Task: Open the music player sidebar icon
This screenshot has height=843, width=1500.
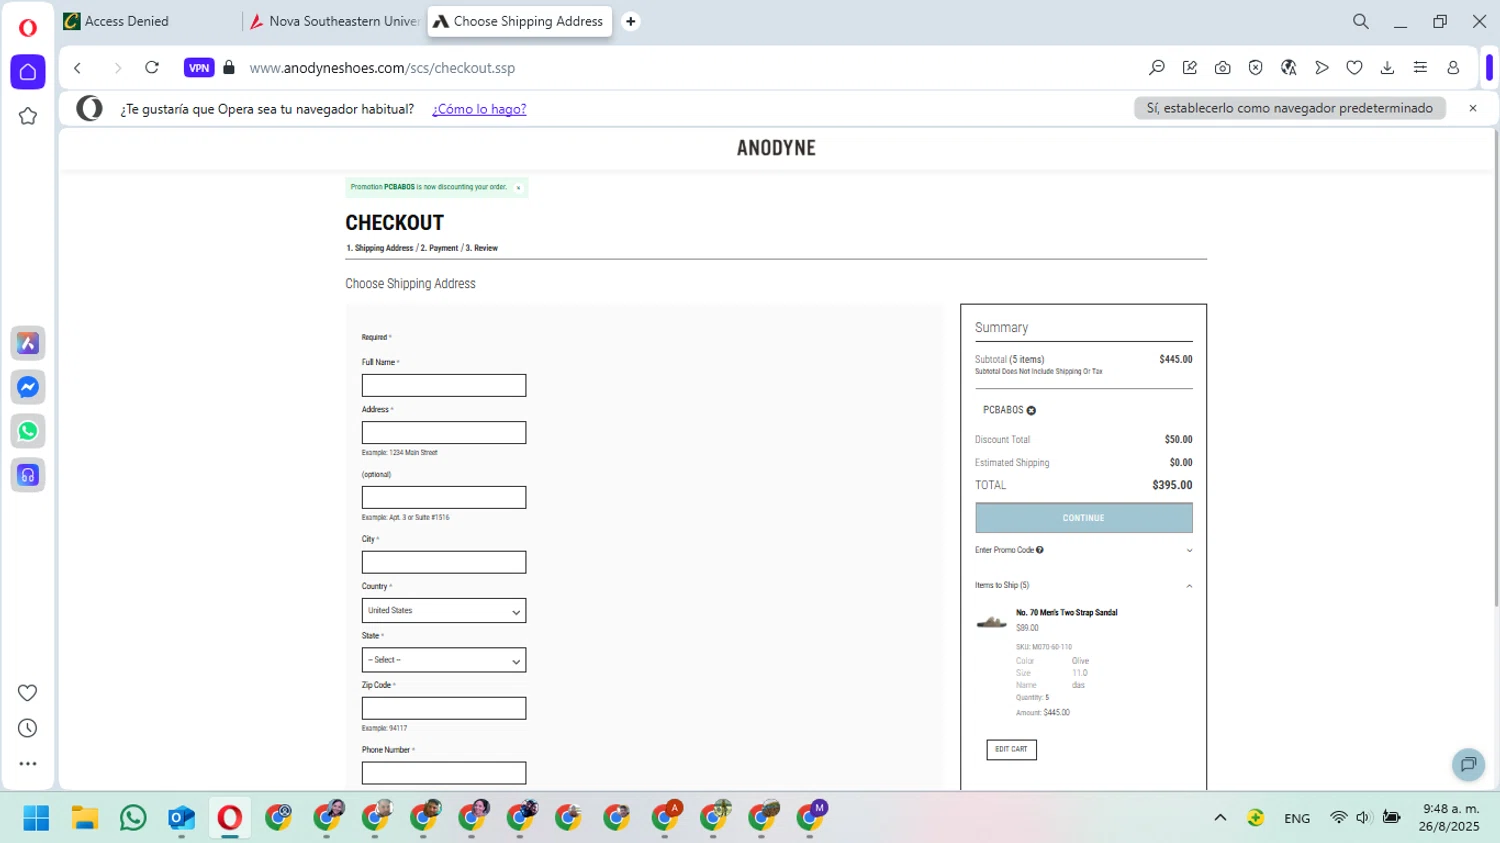Action: (28, 475)
